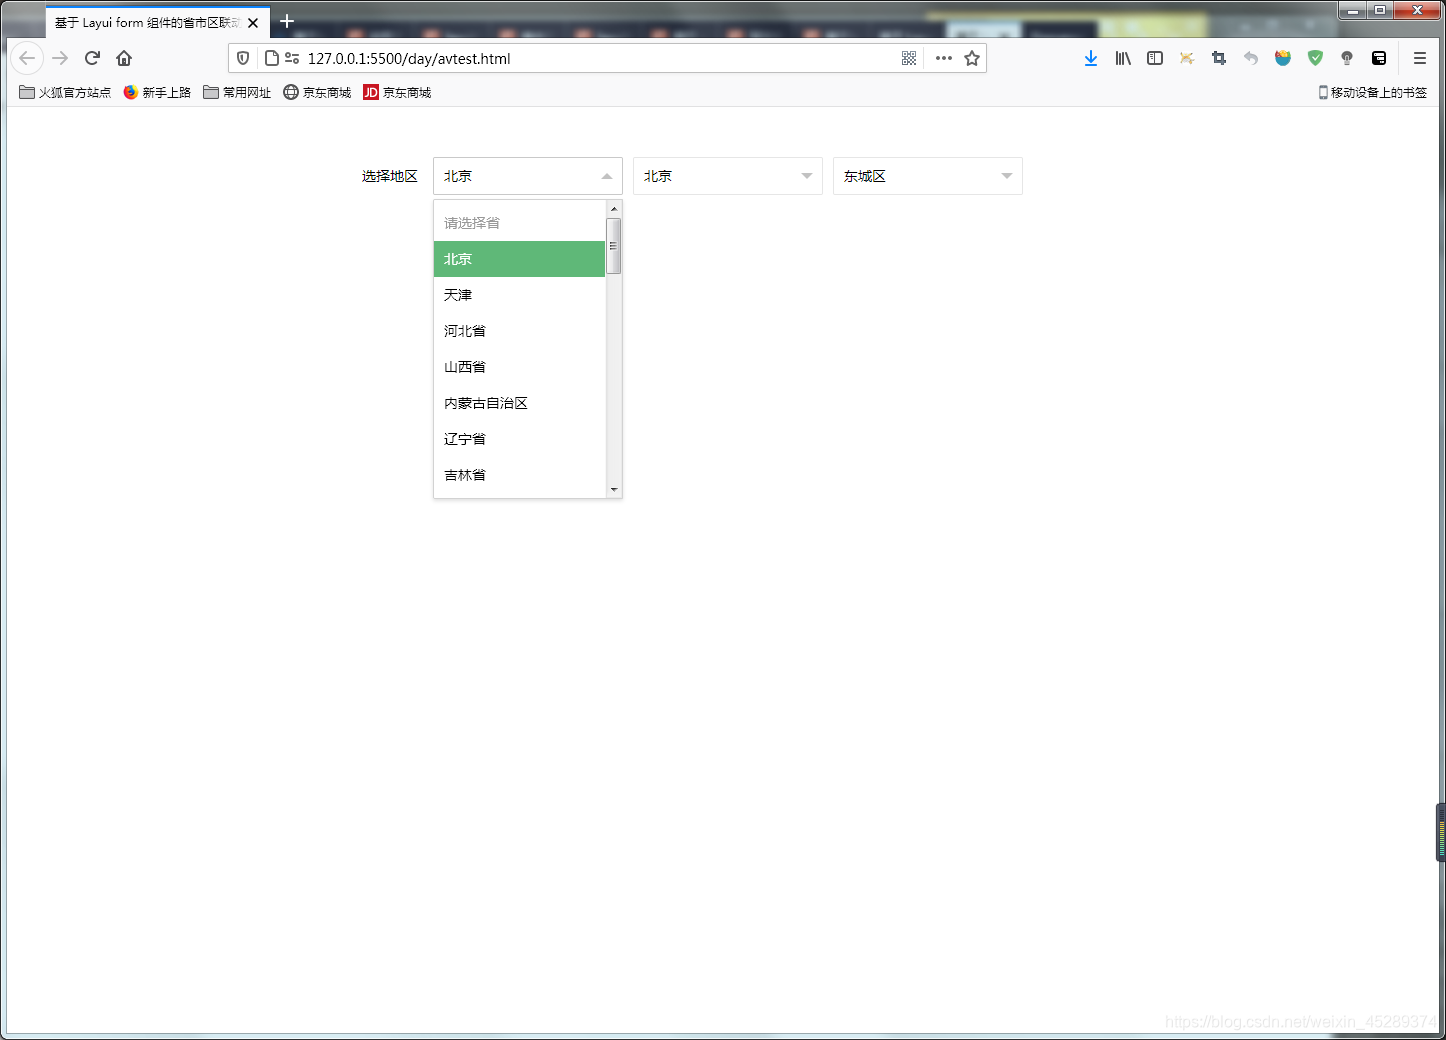This screenshot has width=1446, height=1040.
Task: Click the fruit bowl extension icon
Action: tap(1283, 58)
